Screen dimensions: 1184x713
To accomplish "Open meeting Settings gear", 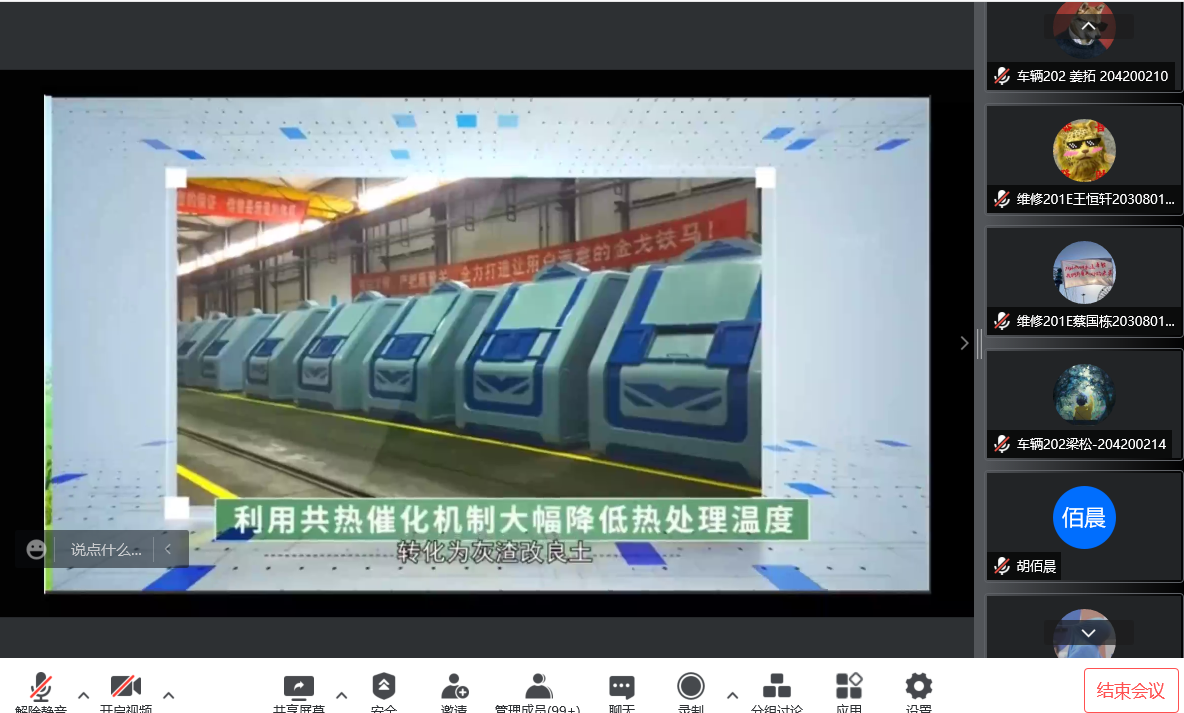I will [x=918, y=687].
